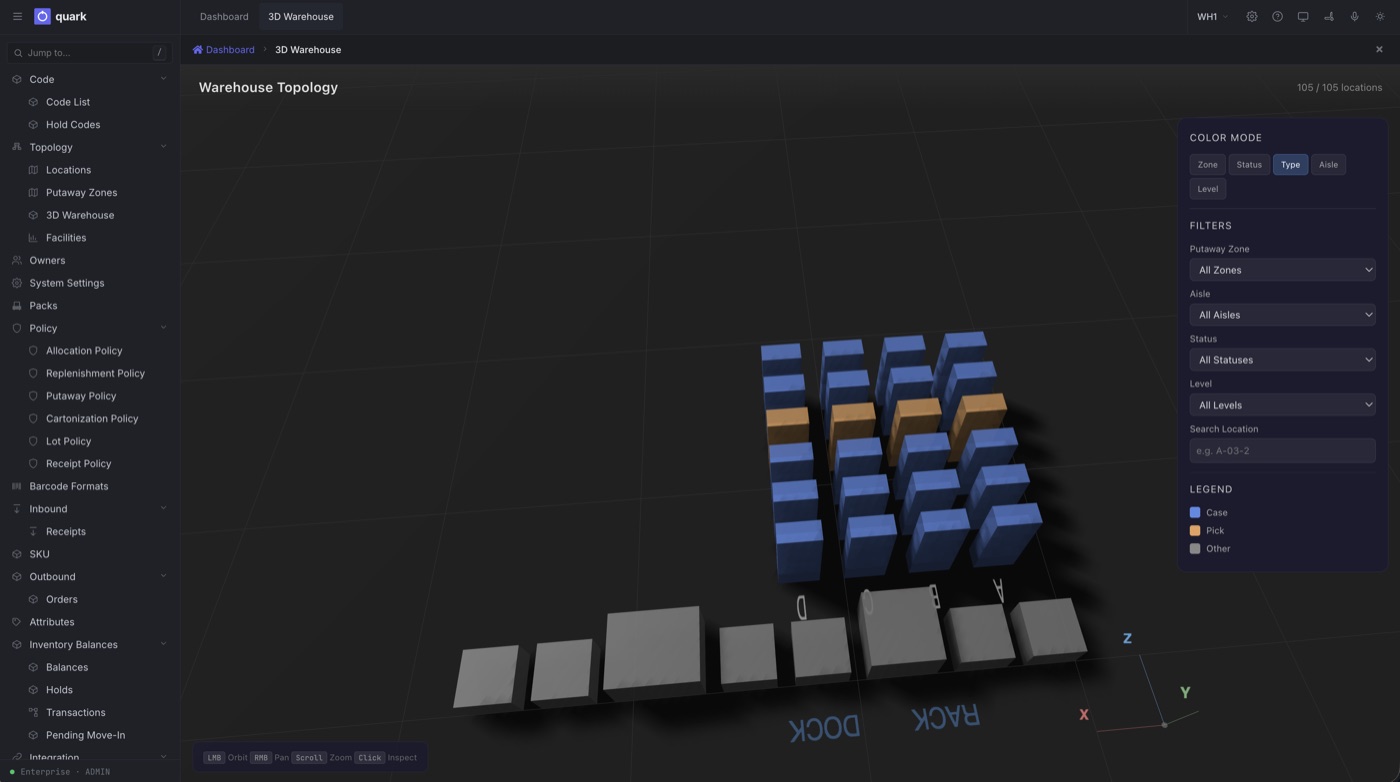Open the help question mark icon
The height and width of the screenshot is (782, 1400).
(x=1277, y=16)
